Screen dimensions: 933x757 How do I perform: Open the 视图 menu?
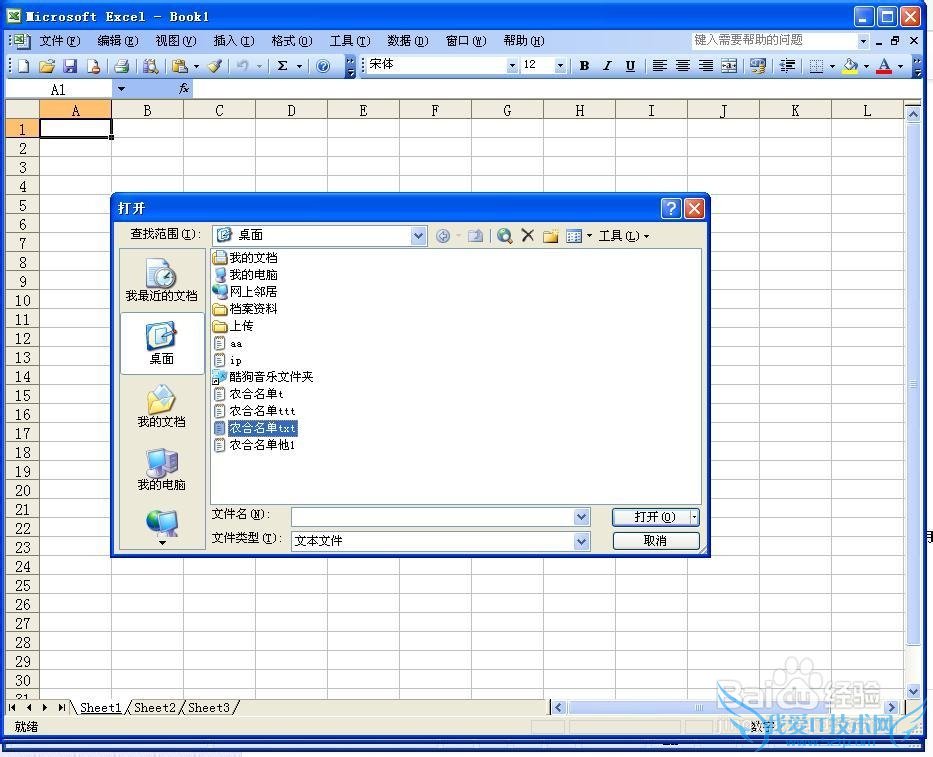176,41
